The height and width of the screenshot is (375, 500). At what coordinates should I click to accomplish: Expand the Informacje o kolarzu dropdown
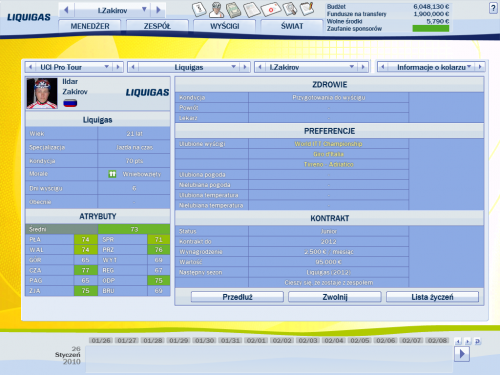pos(469,67)
